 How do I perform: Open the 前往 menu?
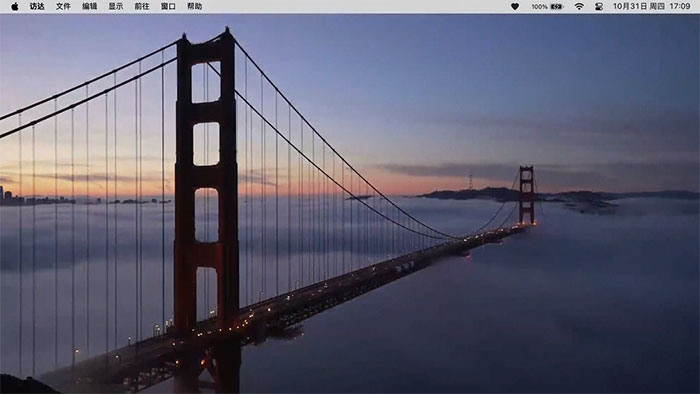pos(142,6)
